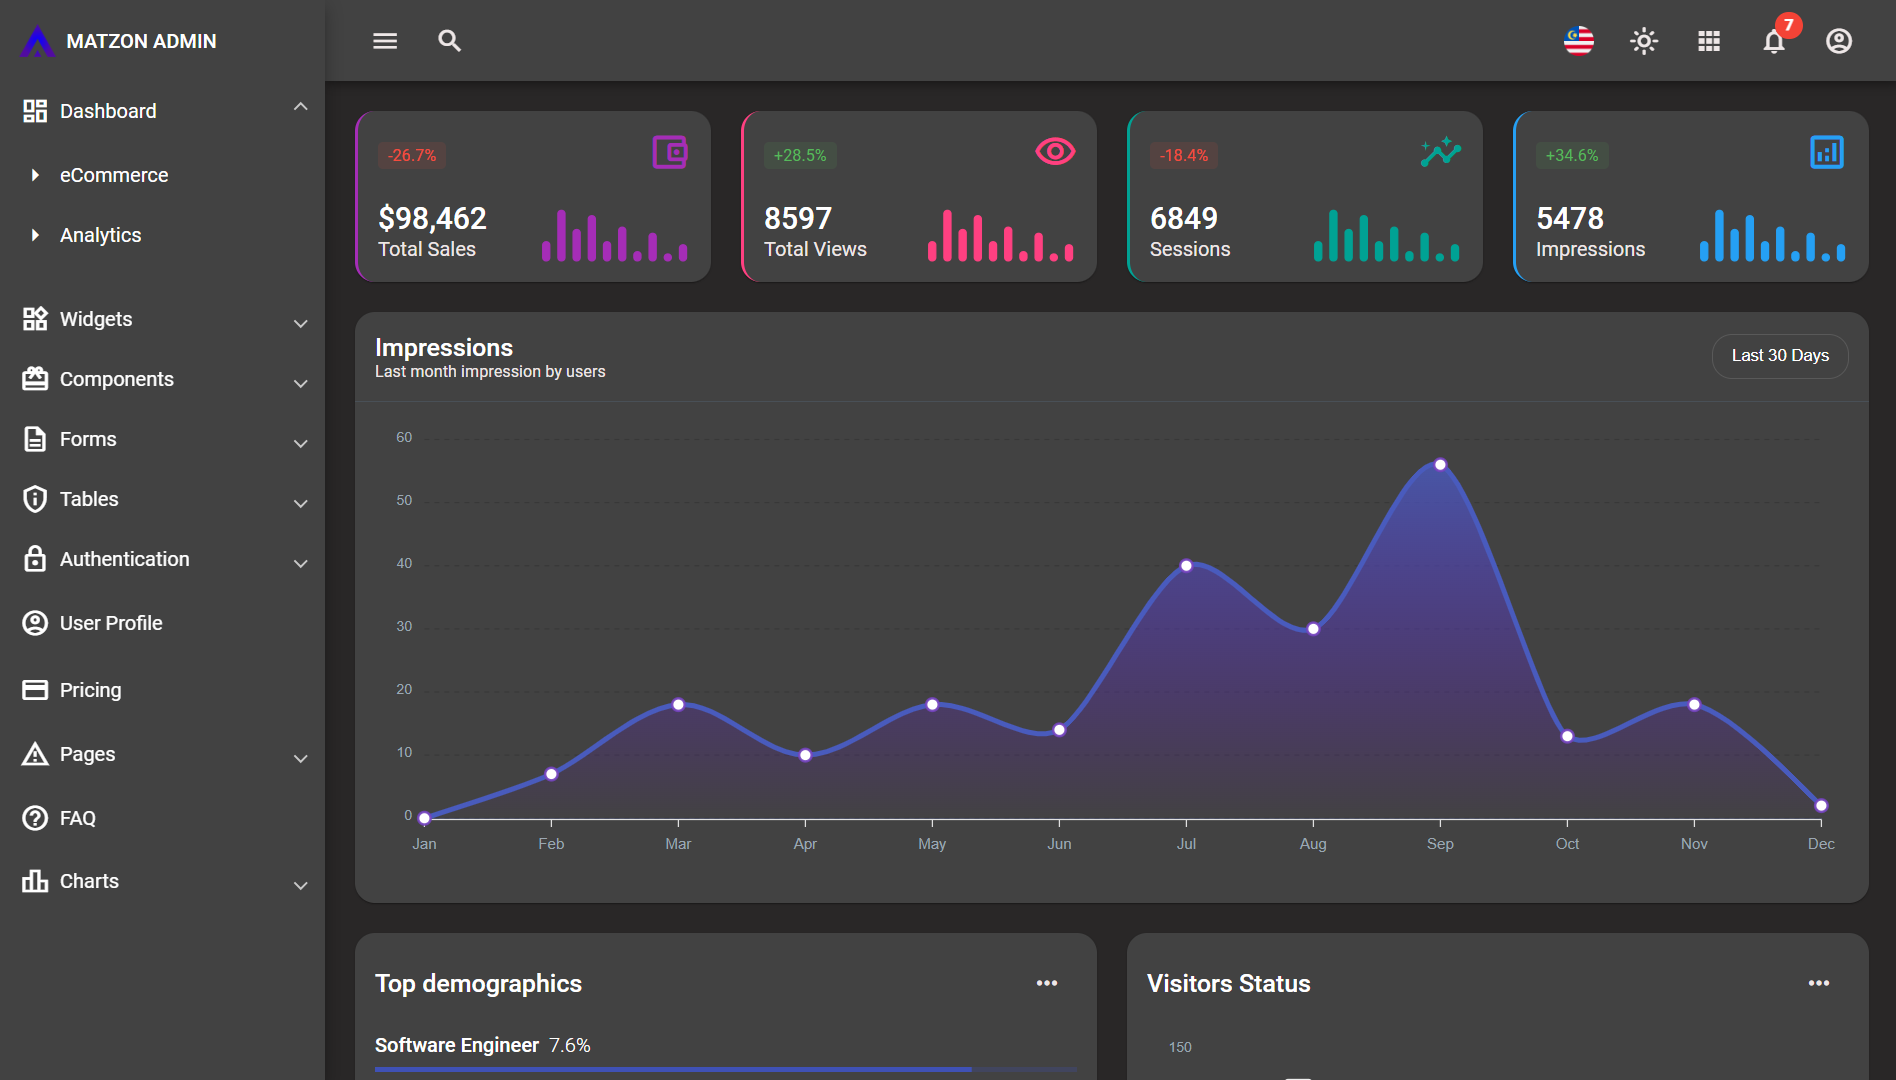Viewport: 1896px width, 1080px height.
Task: Click the Matzon Admin triangle logo
Action: (x=36, y=41)
